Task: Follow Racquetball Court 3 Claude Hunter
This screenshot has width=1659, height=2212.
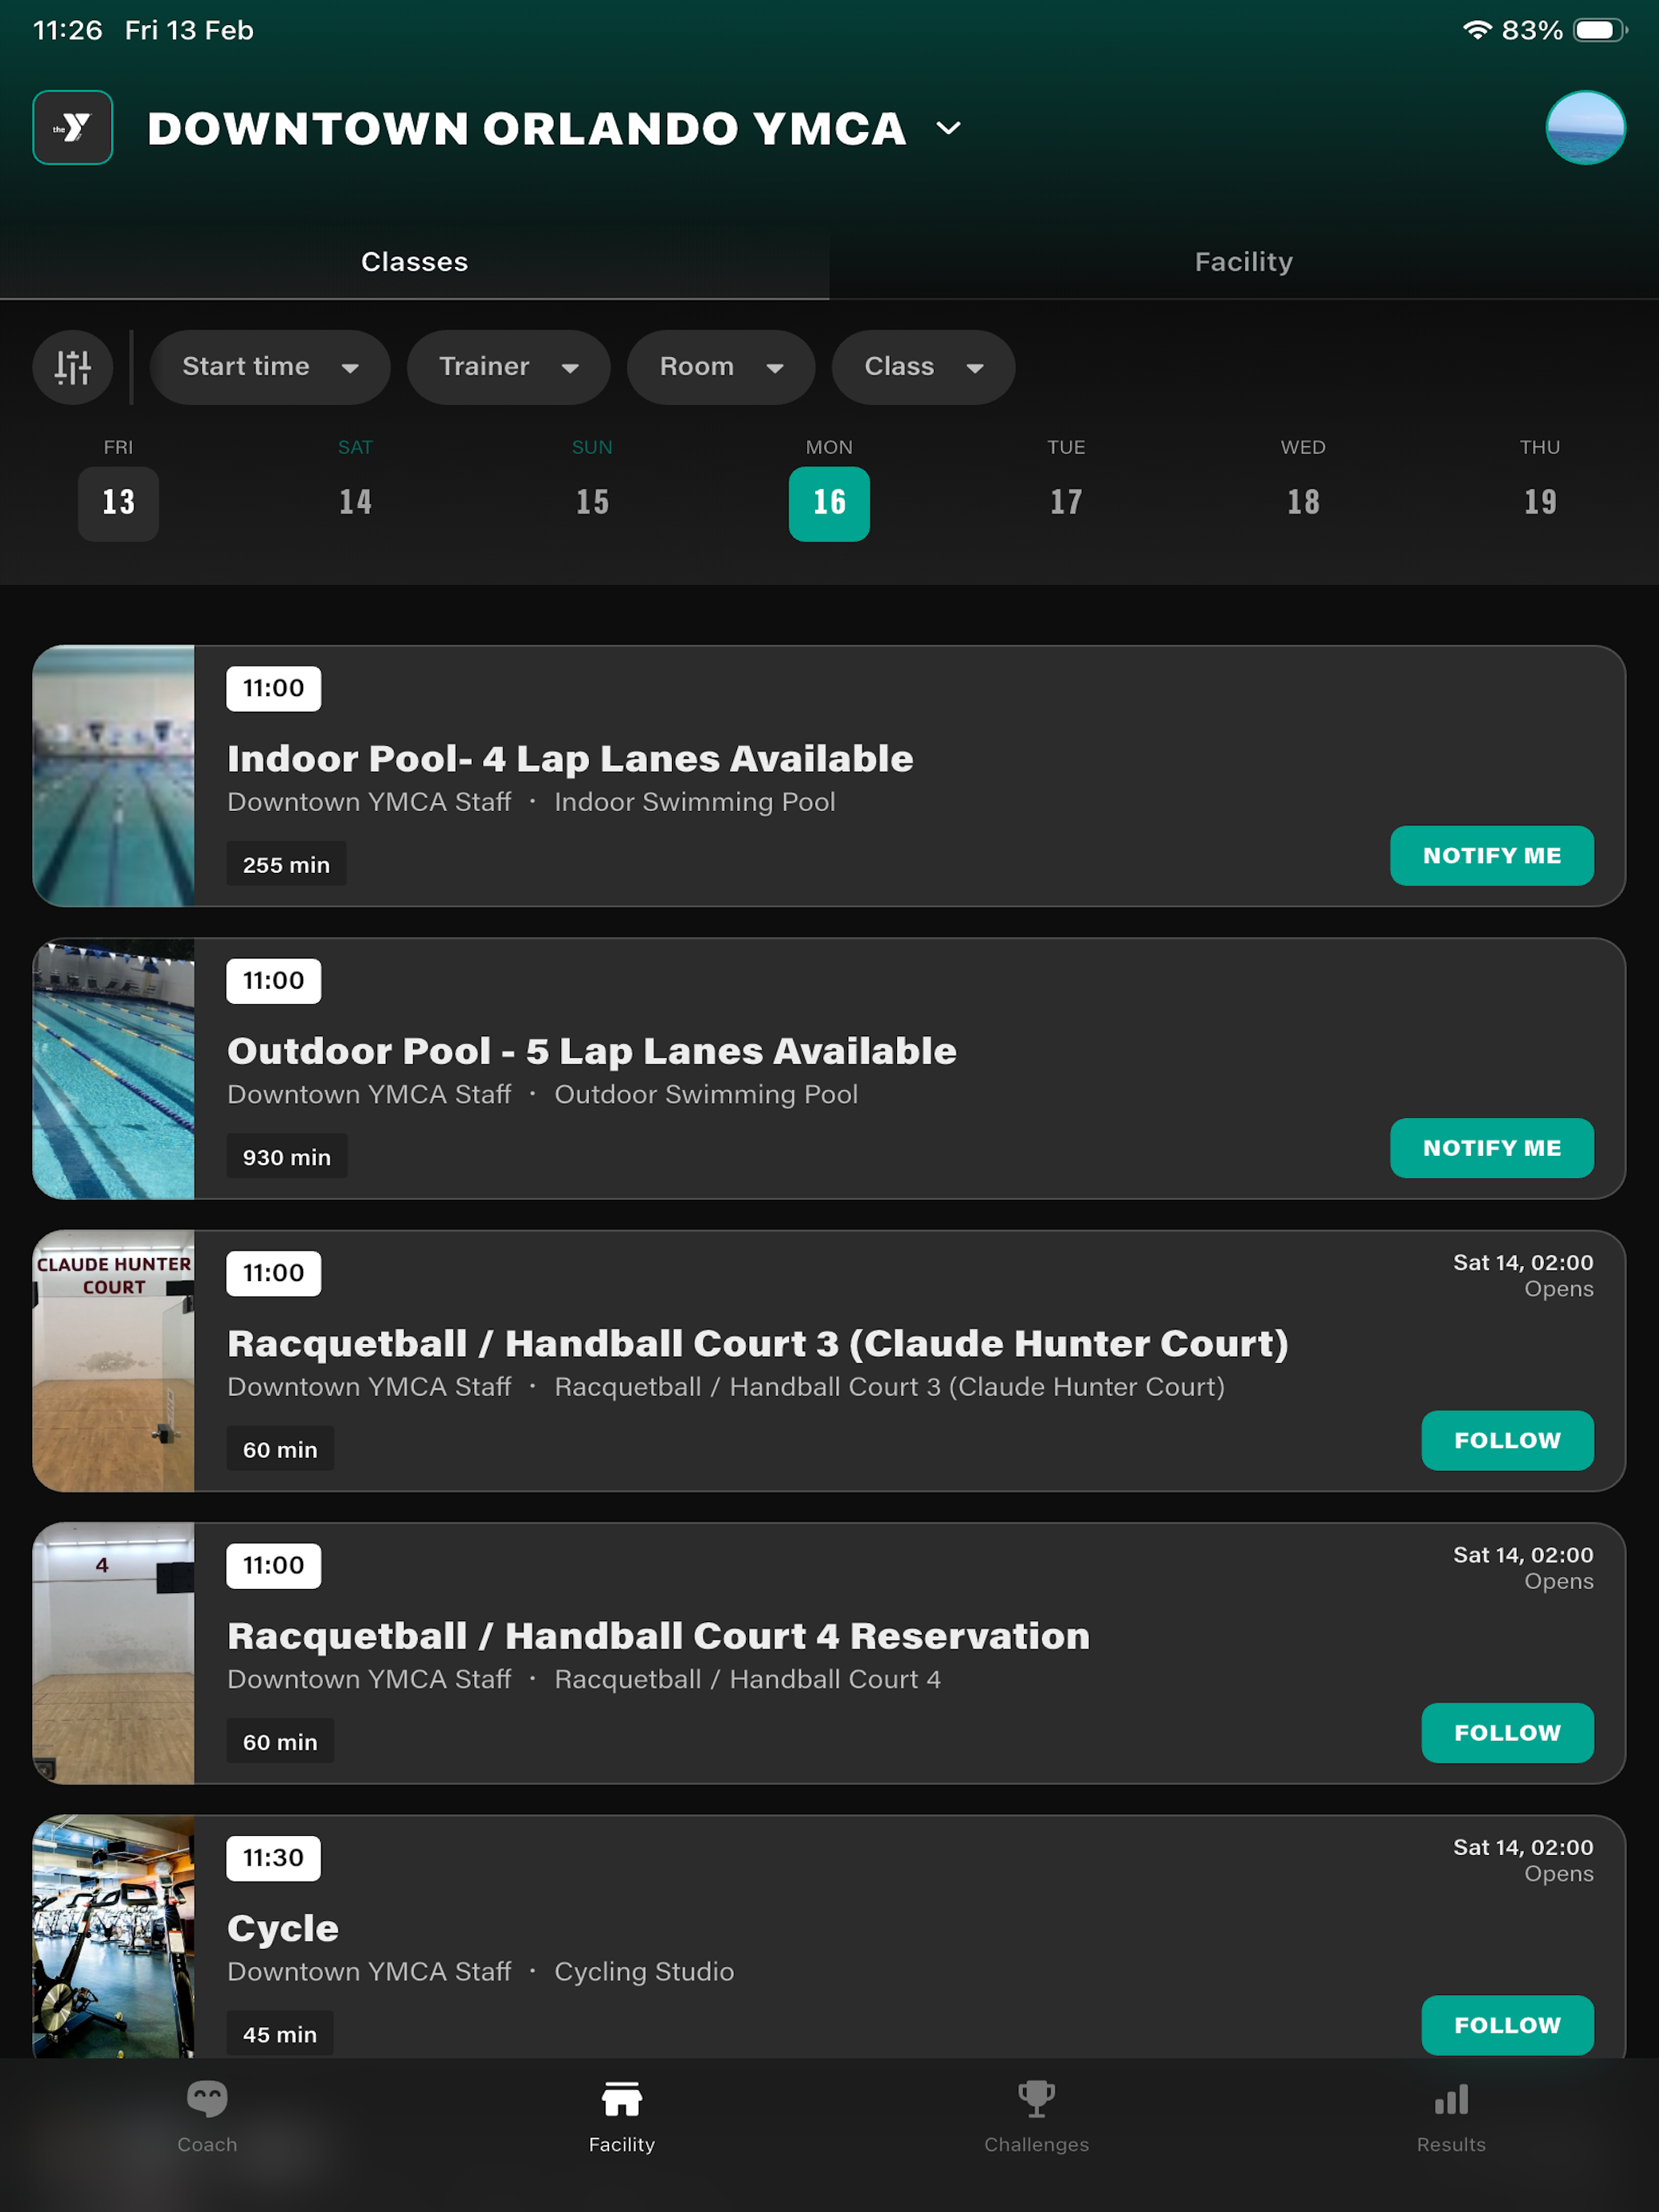Action: click(x=1507, y=1441)
